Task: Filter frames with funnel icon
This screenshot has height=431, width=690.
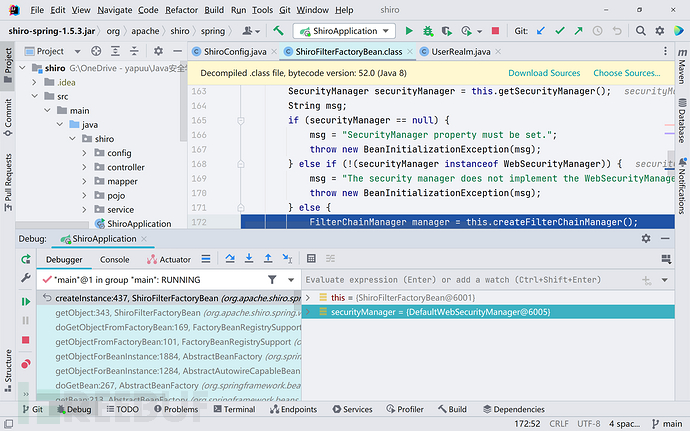Action: coord(272,280)
